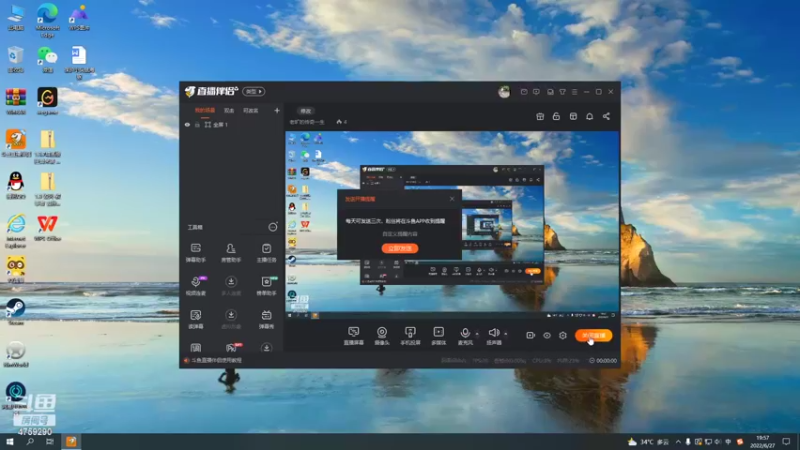Open Microsoft Edge desktop shortcut
Screen dimensions: 800x450
click(x=47, y=19)
